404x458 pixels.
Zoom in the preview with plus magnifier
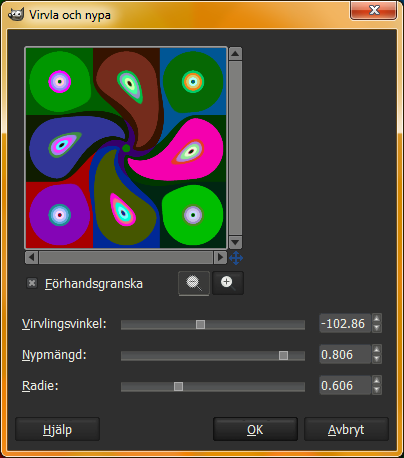tap(228, 283)
